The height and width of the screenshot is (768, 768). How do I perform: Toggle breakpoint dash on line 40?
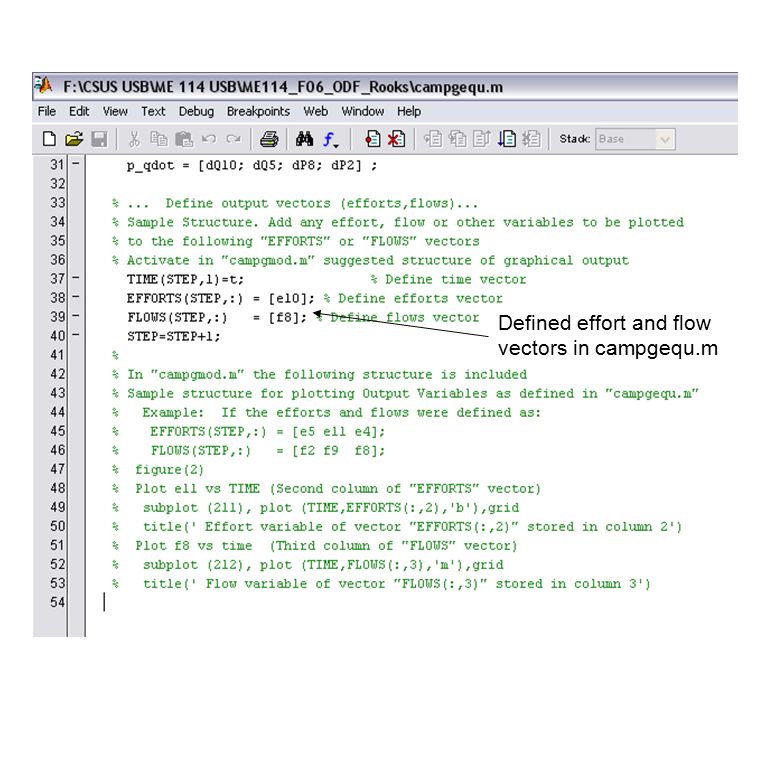[x=76, y=335]
